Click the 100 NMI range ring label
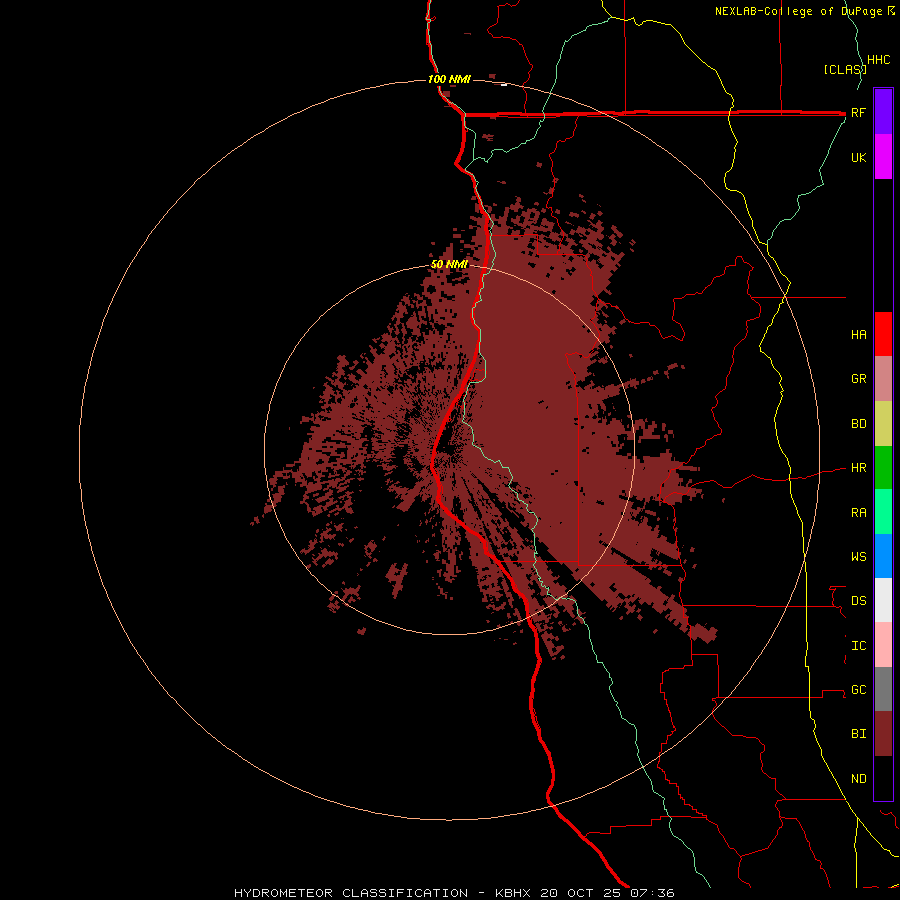This screenshot has height=900, width=900. coord(449,79)
